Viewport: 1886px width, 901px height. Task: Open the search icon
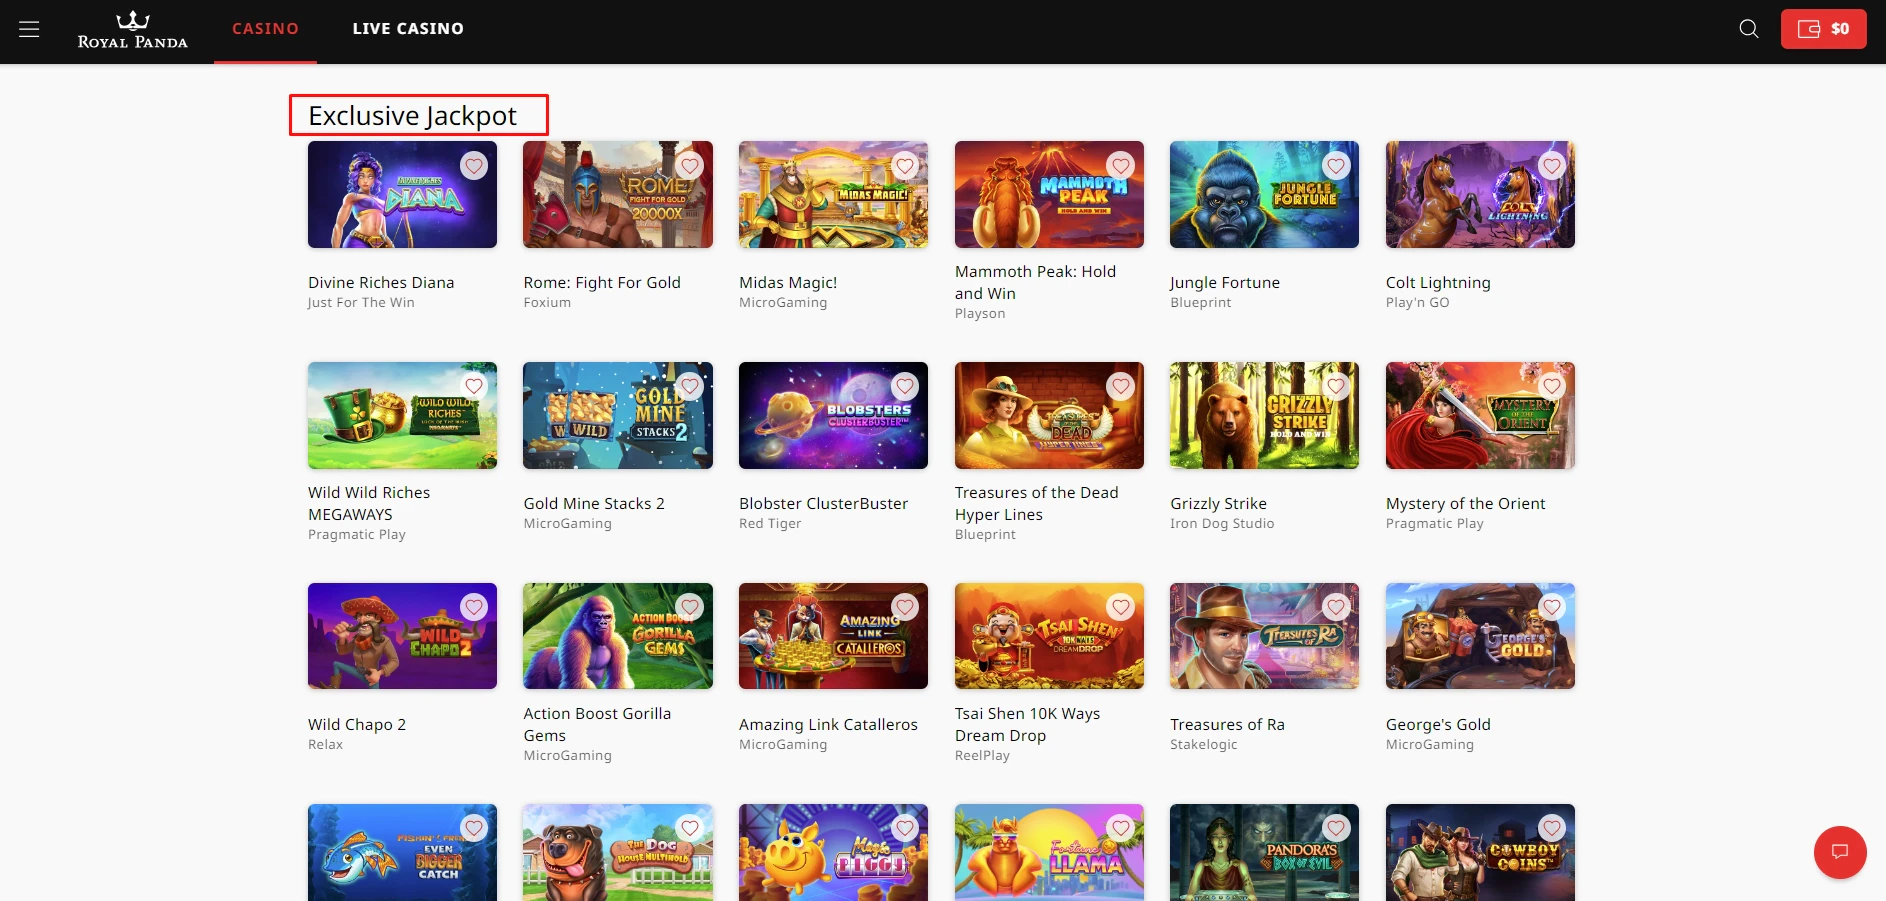click(1748, 29)
